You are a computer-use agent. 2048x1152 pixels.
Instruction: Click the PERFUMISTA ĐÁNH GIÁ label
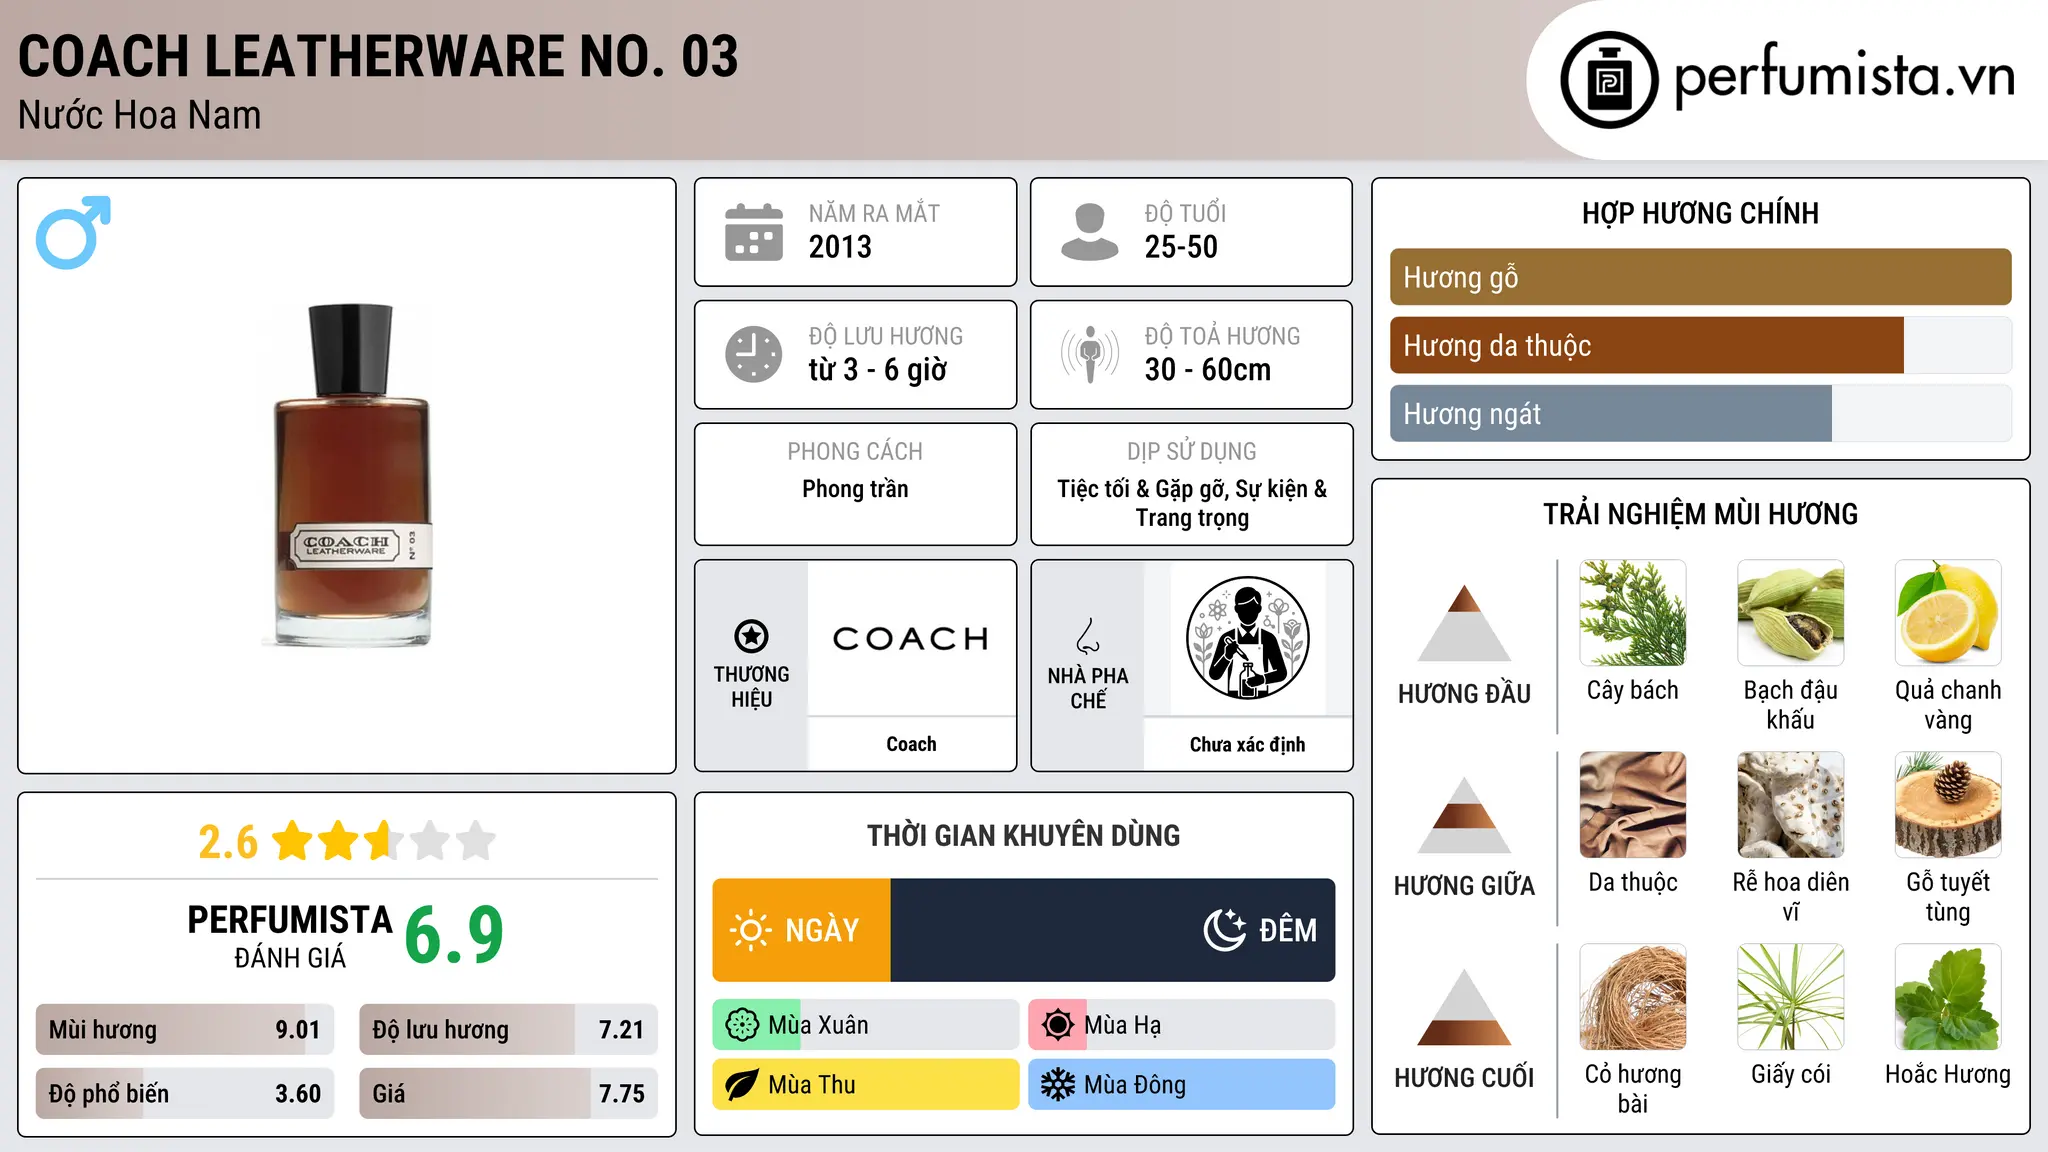click(x=290, y=936)
